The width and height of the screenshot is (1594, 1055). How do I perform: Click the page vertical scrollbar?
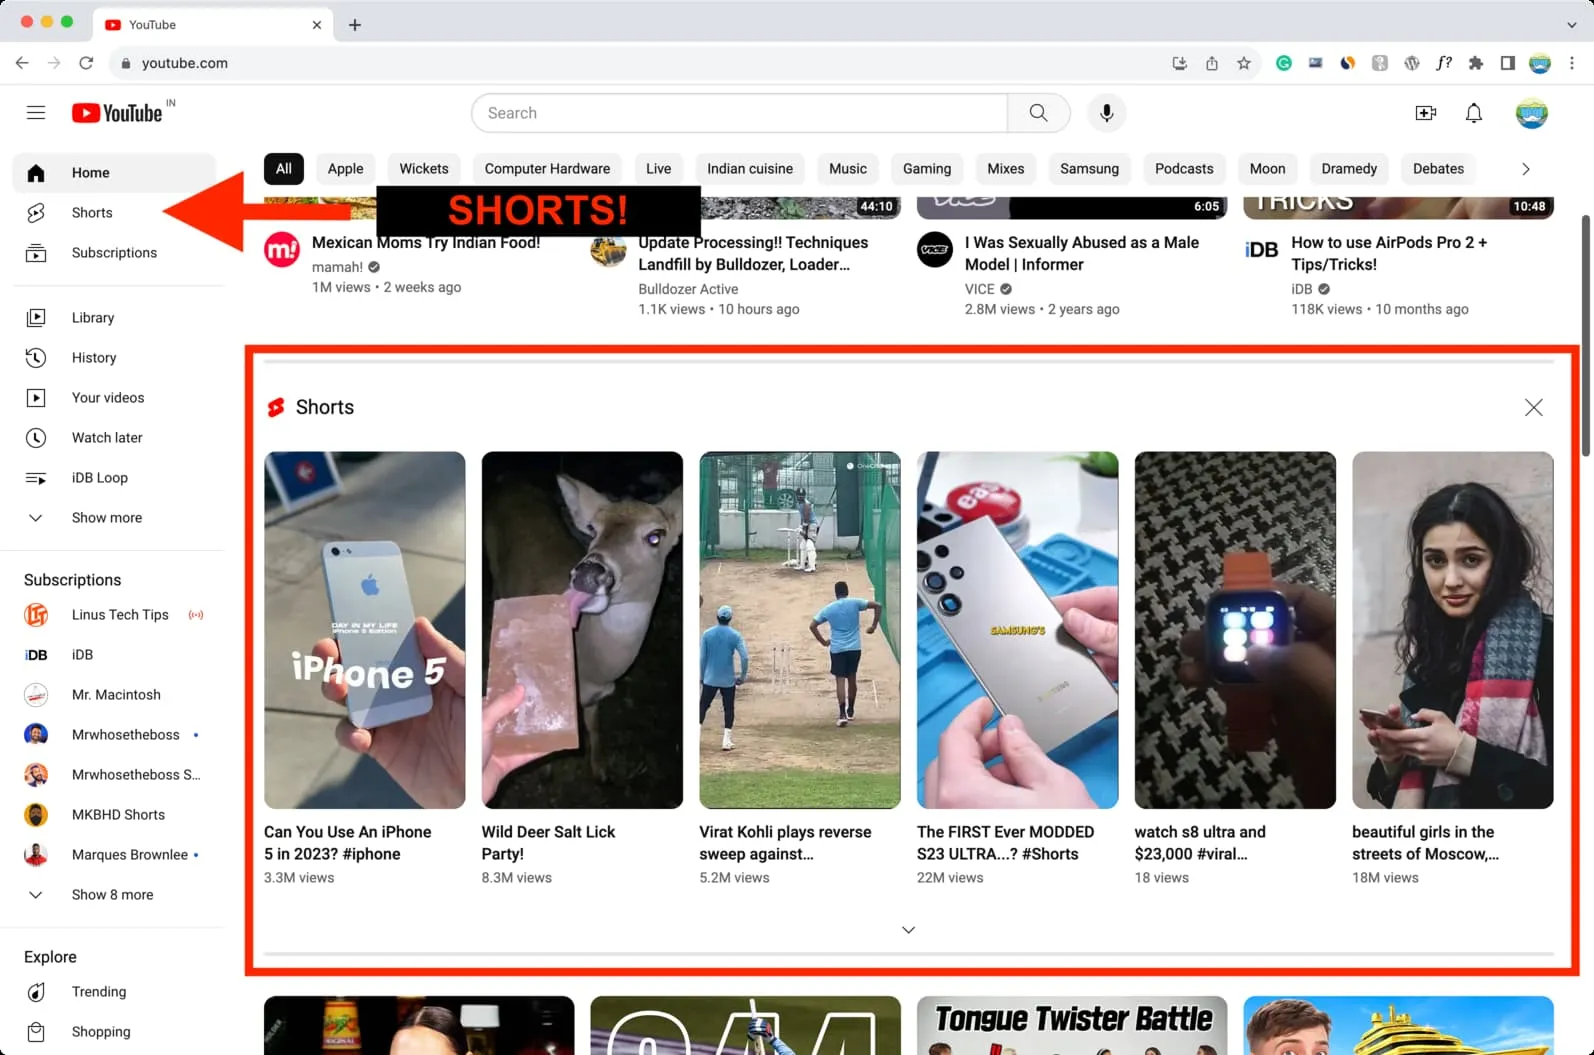[x=1587, y=335]
